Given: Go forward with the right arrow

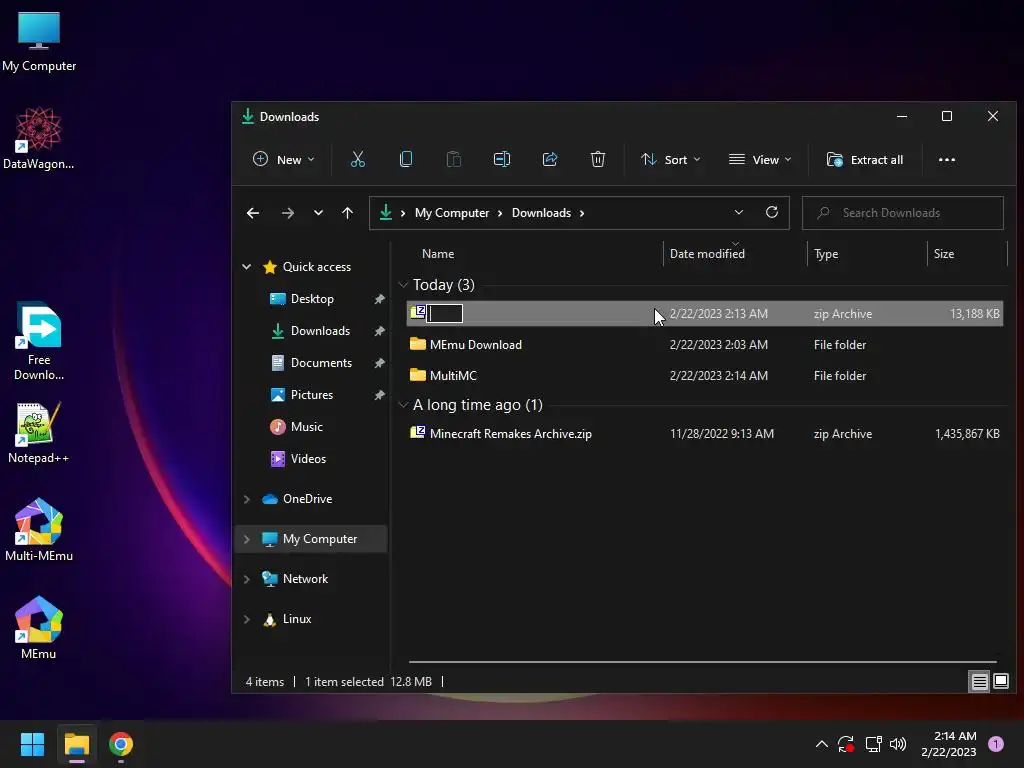Looking at the screenshot, I should point(288,213).
